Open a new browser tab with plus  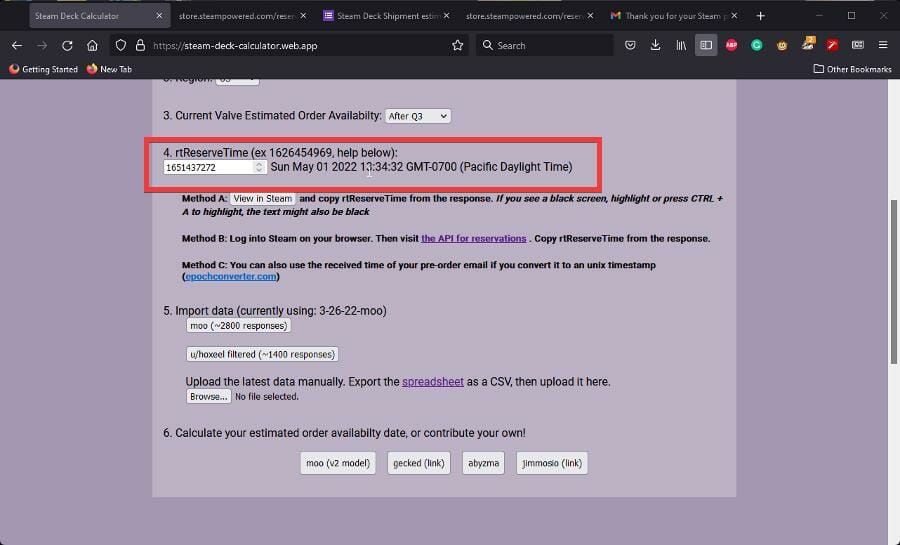coord(761,16)
